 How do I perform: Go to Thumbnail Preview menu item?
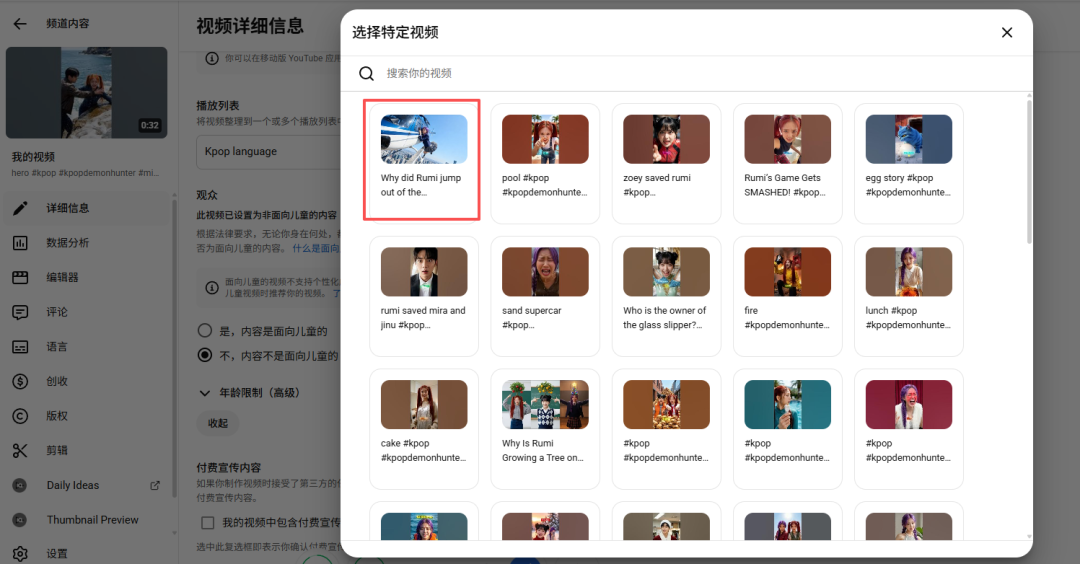click(x=86, y=520)
